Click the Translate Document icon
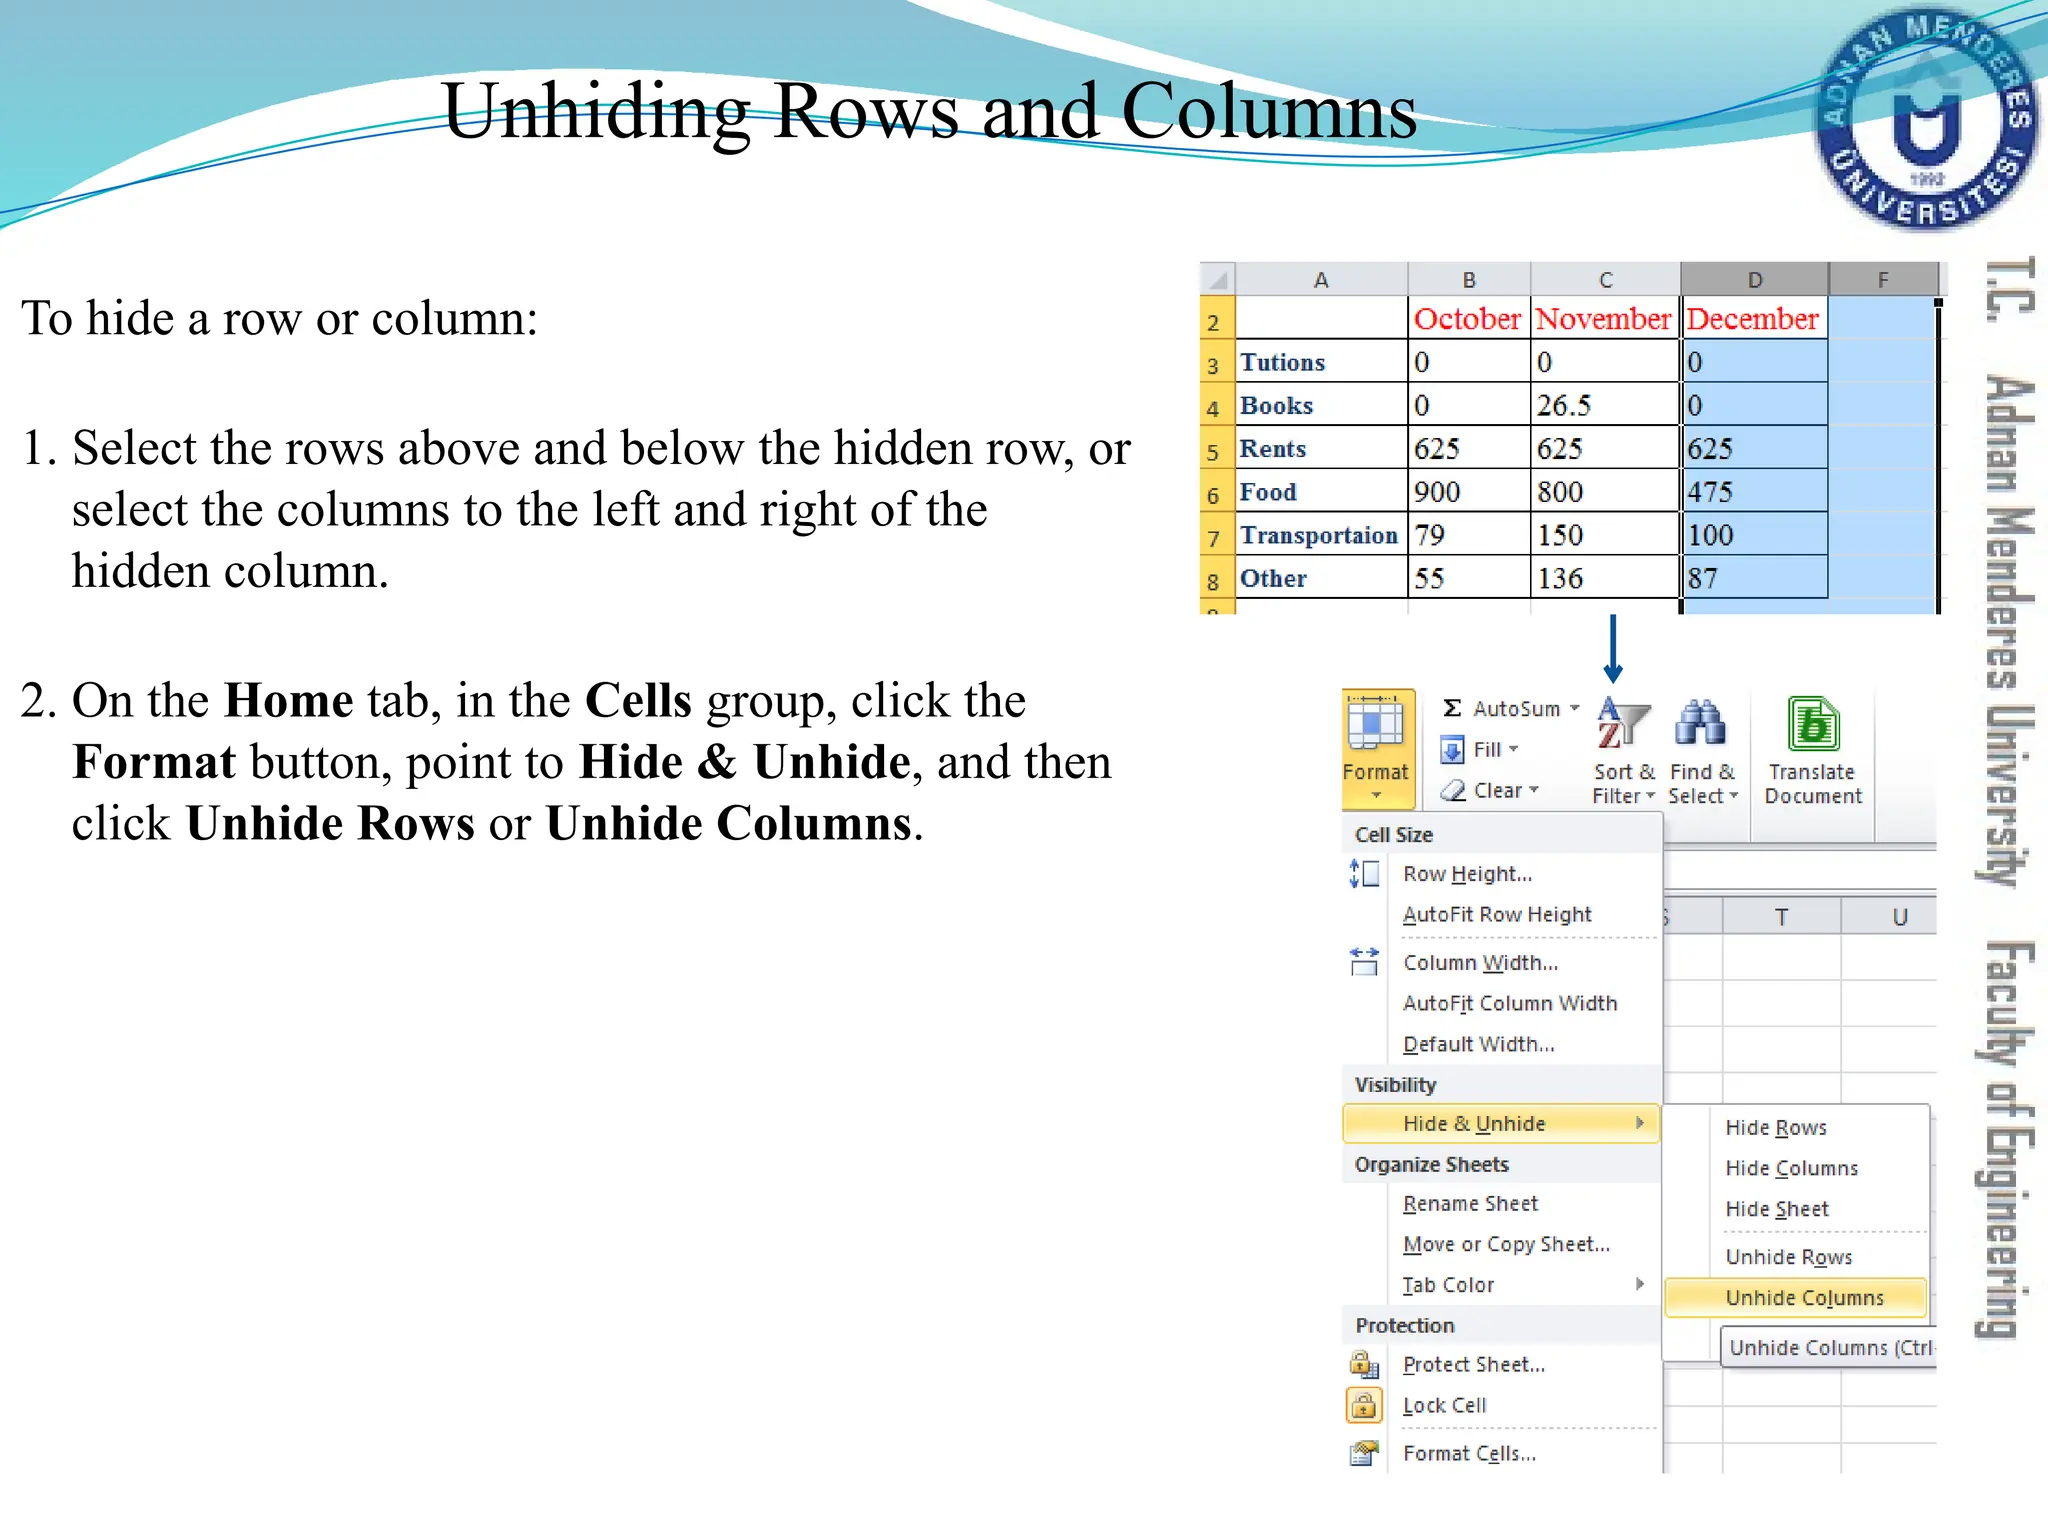The width and height of the screenshot is (2048, 1536). [x=1813, y=723]
